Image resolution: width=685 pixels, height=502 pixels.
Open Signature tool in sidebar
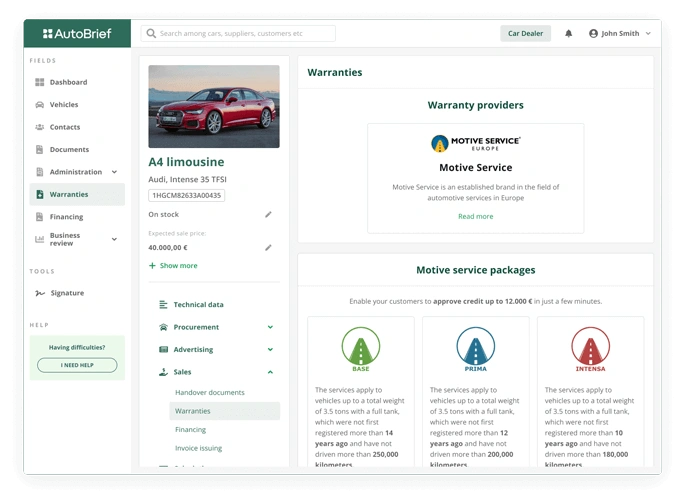pos(67,293)
